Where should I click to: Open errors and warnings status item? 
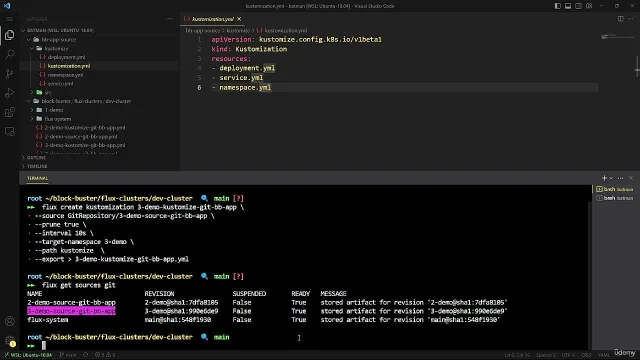(105, 355)
